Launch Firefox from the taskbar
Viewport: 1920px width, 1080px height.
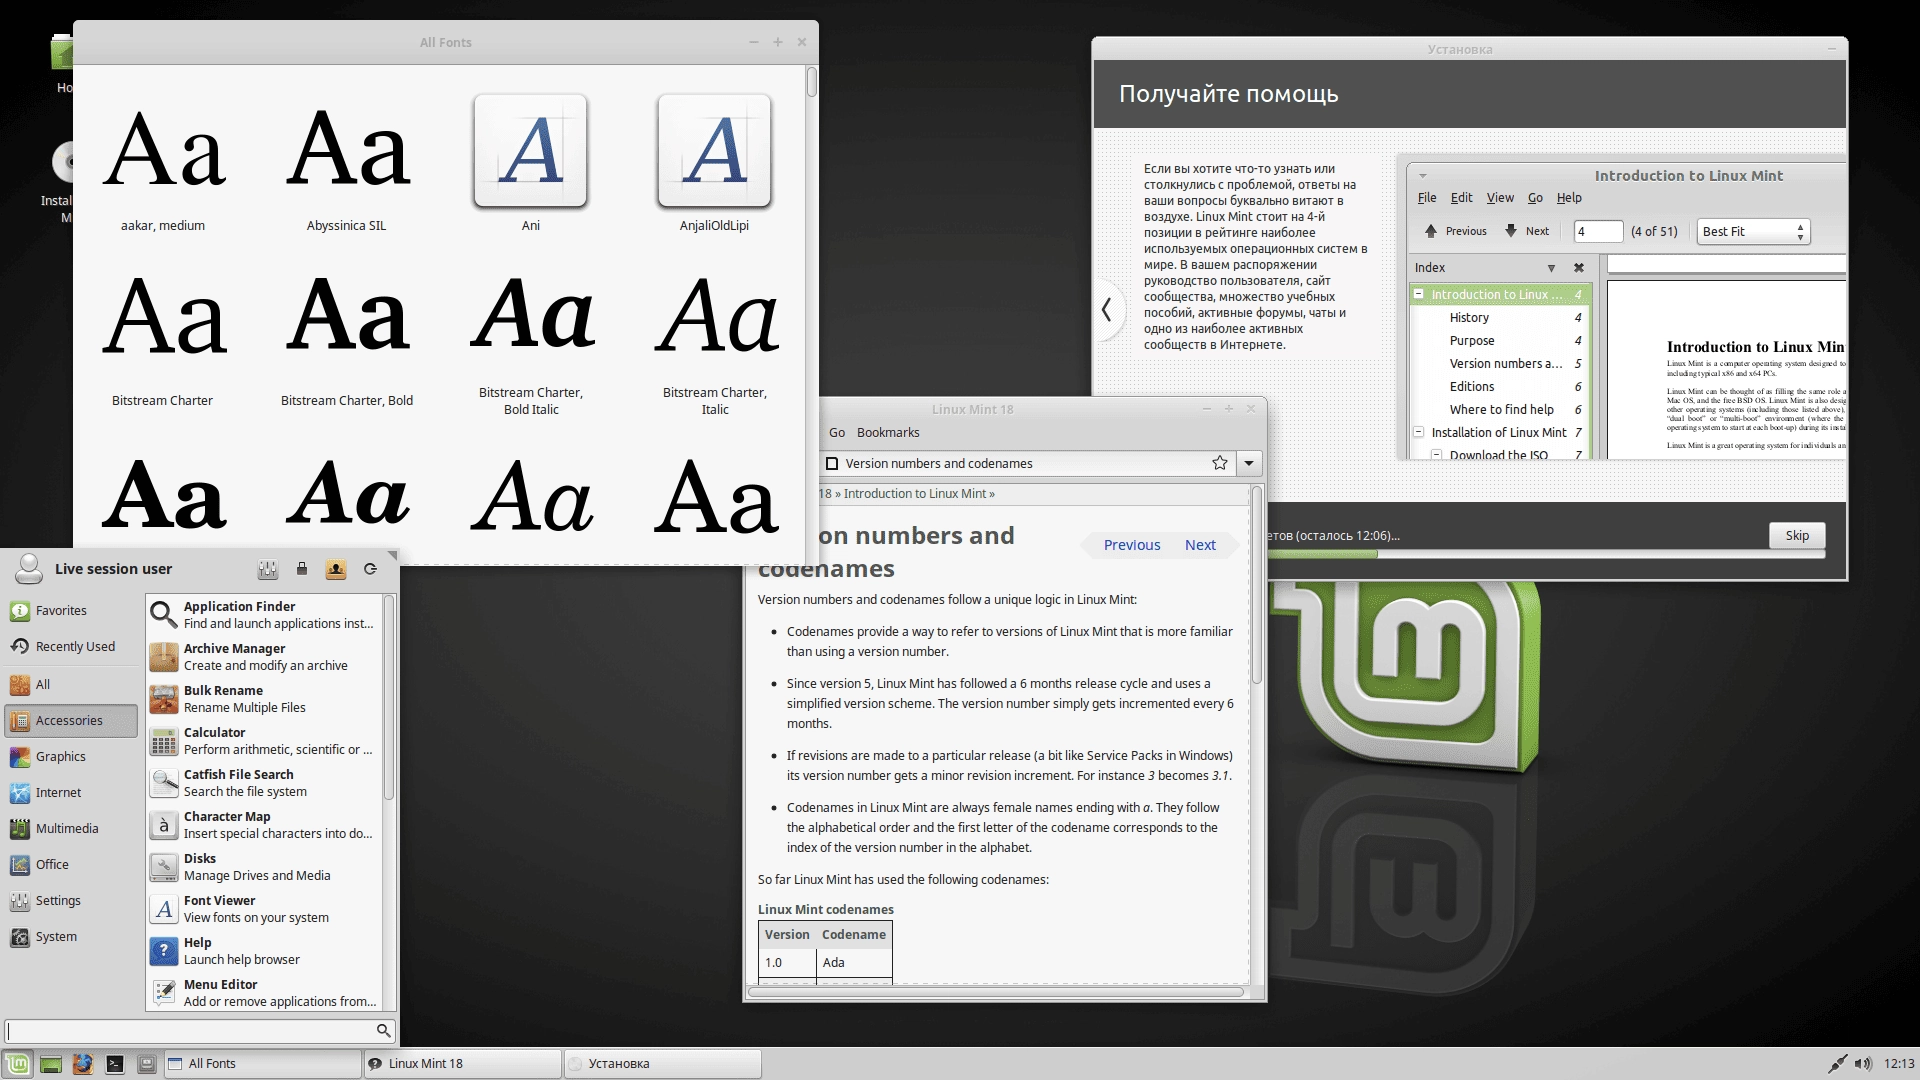tap(83, 1064)
